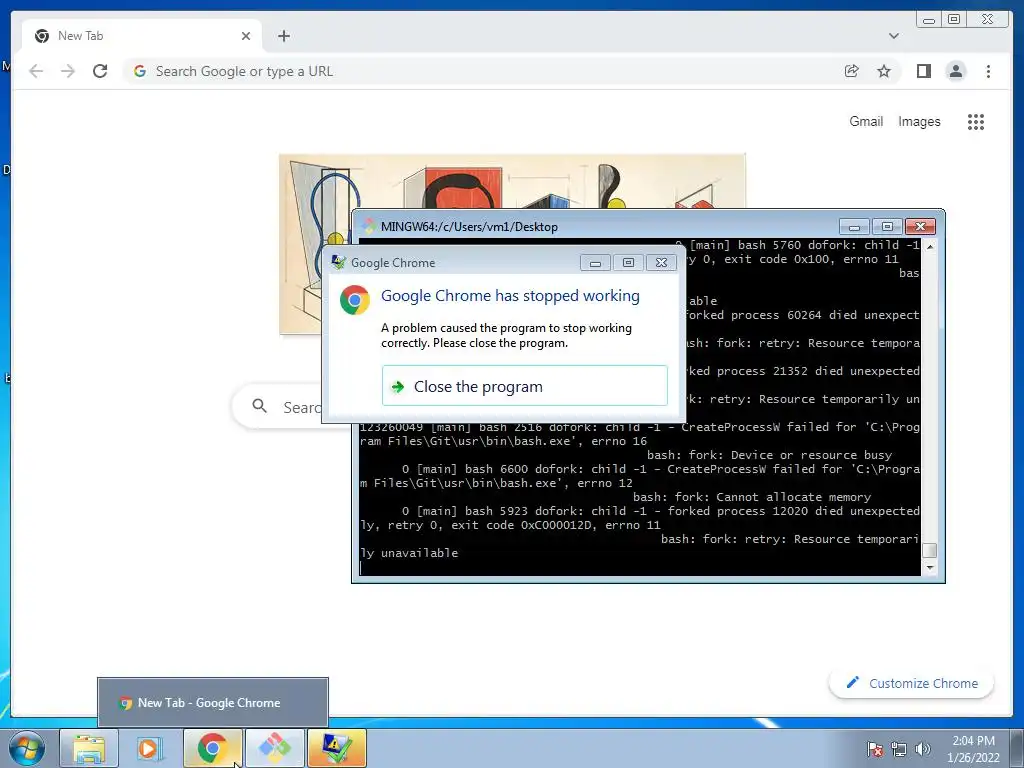Open File Explorer from taskbar

pyautogui.click(x=89, y=748)
